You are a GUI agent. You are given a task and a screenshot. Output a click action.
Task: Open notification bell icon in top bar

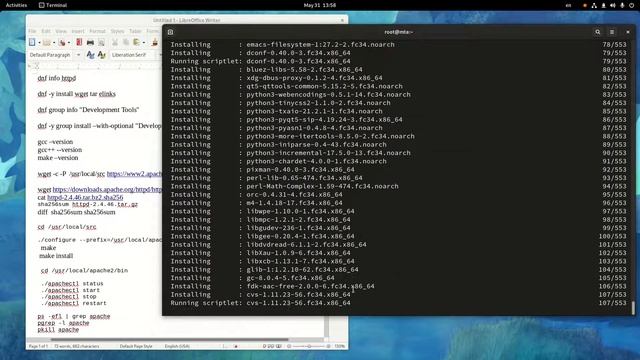603,5
